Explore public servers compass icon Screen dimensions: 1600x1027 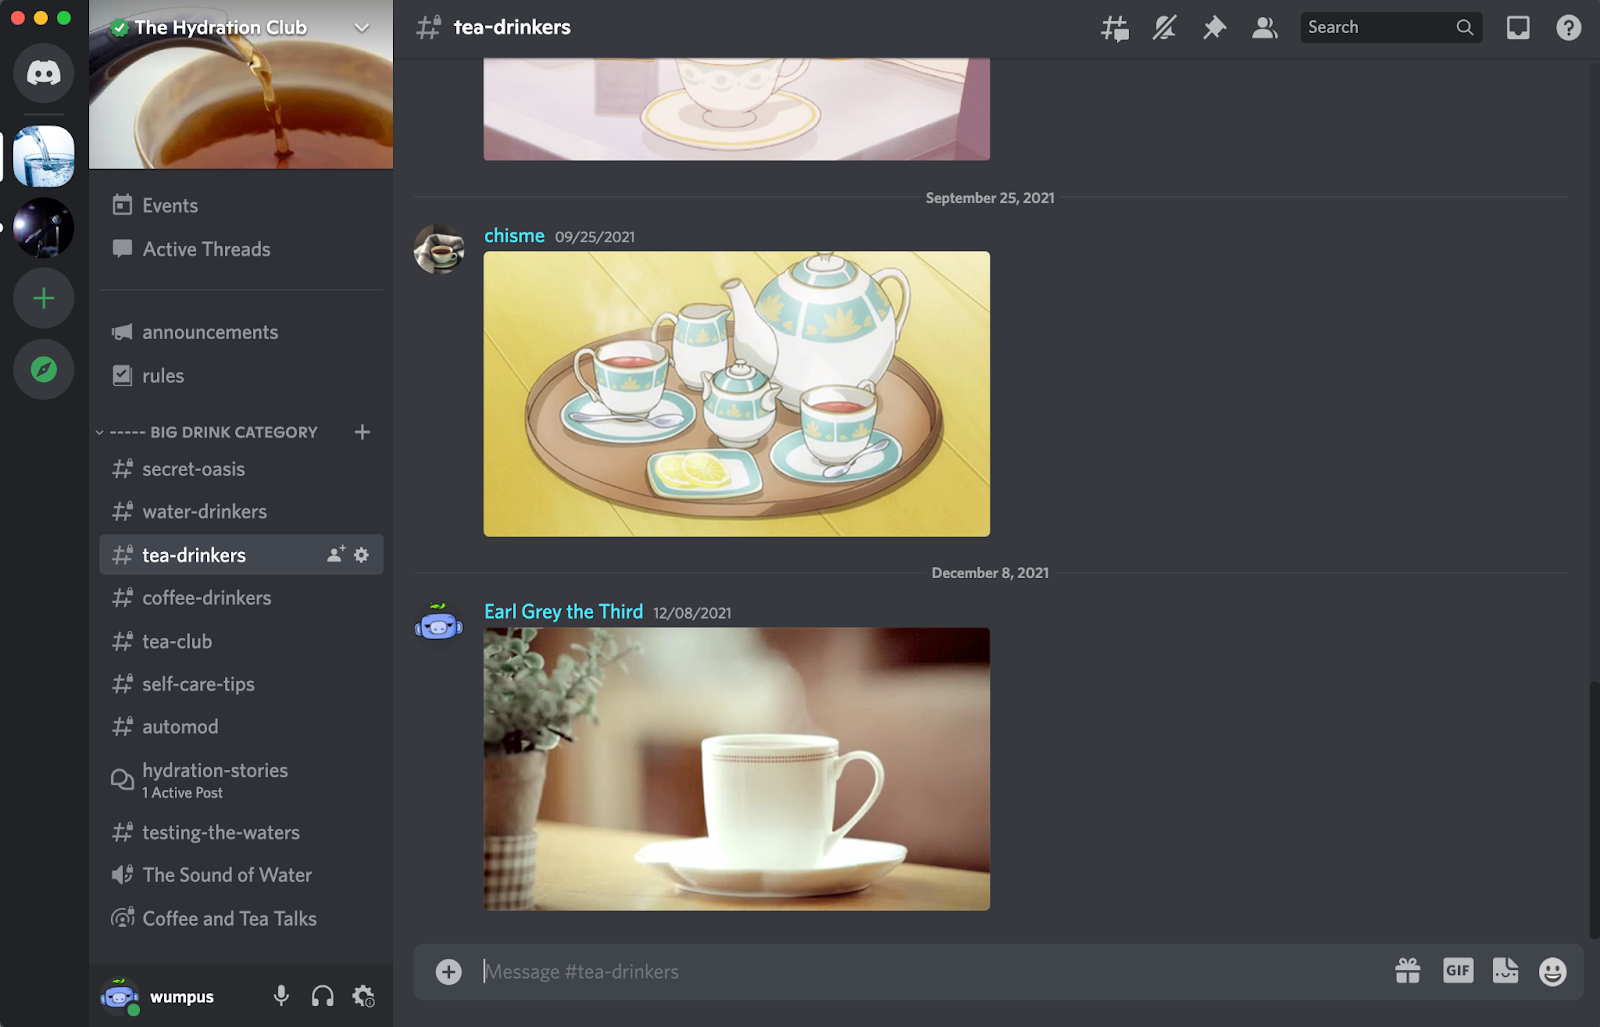click(43, 370)
